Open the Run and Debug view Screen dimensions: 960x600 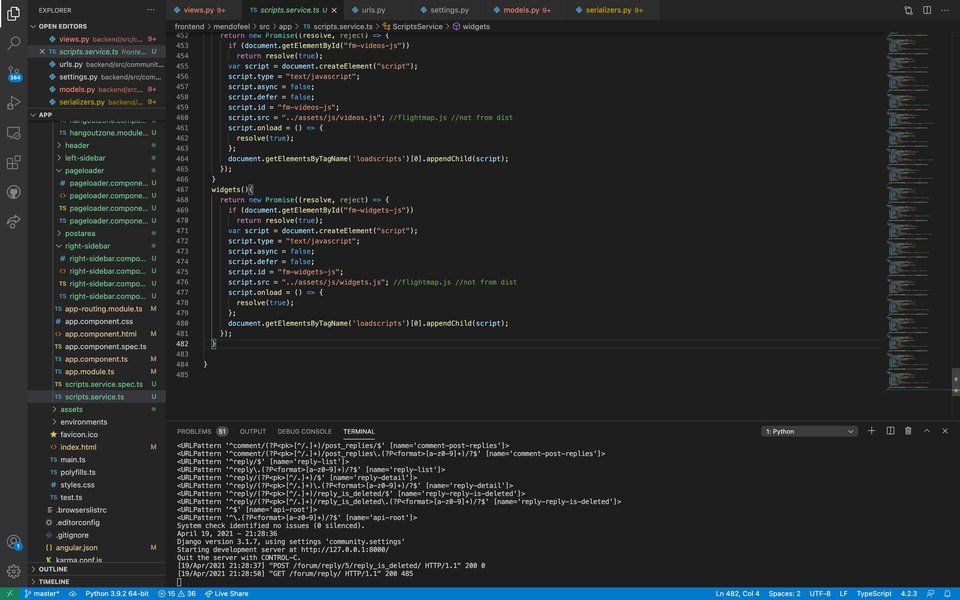click(x=13, y=103)
